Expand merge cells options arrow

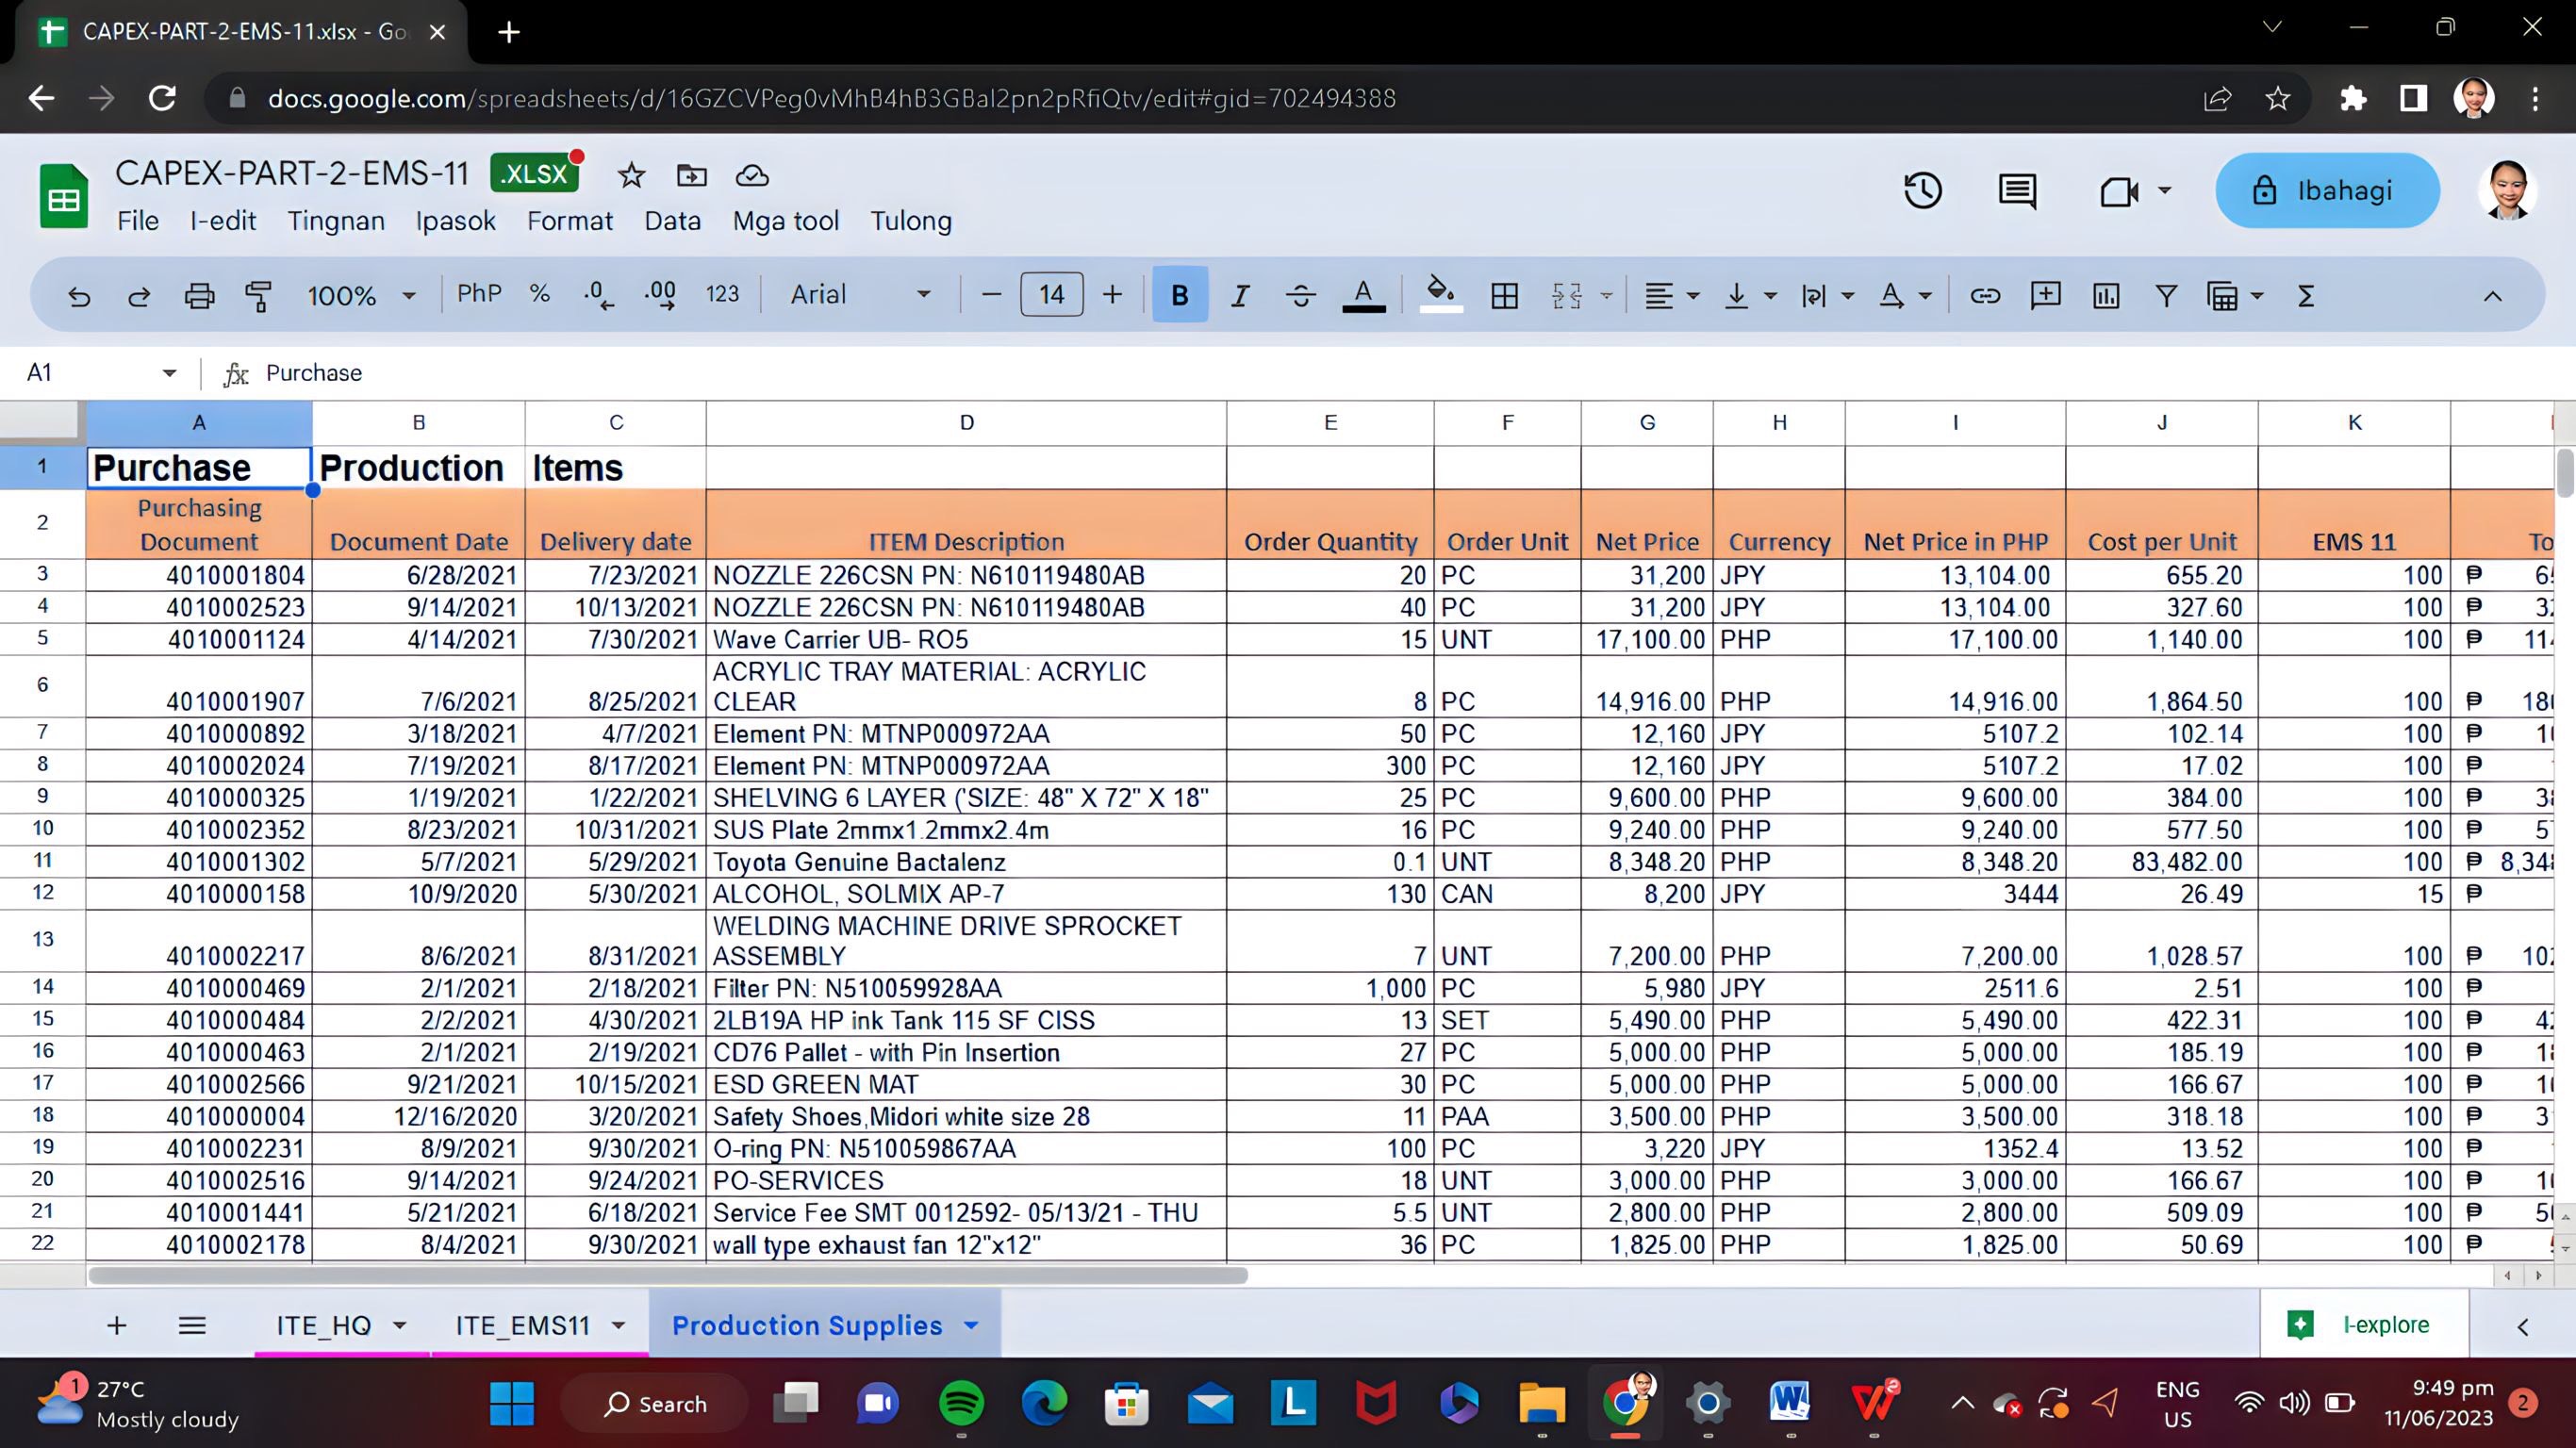pos(1607,295)
